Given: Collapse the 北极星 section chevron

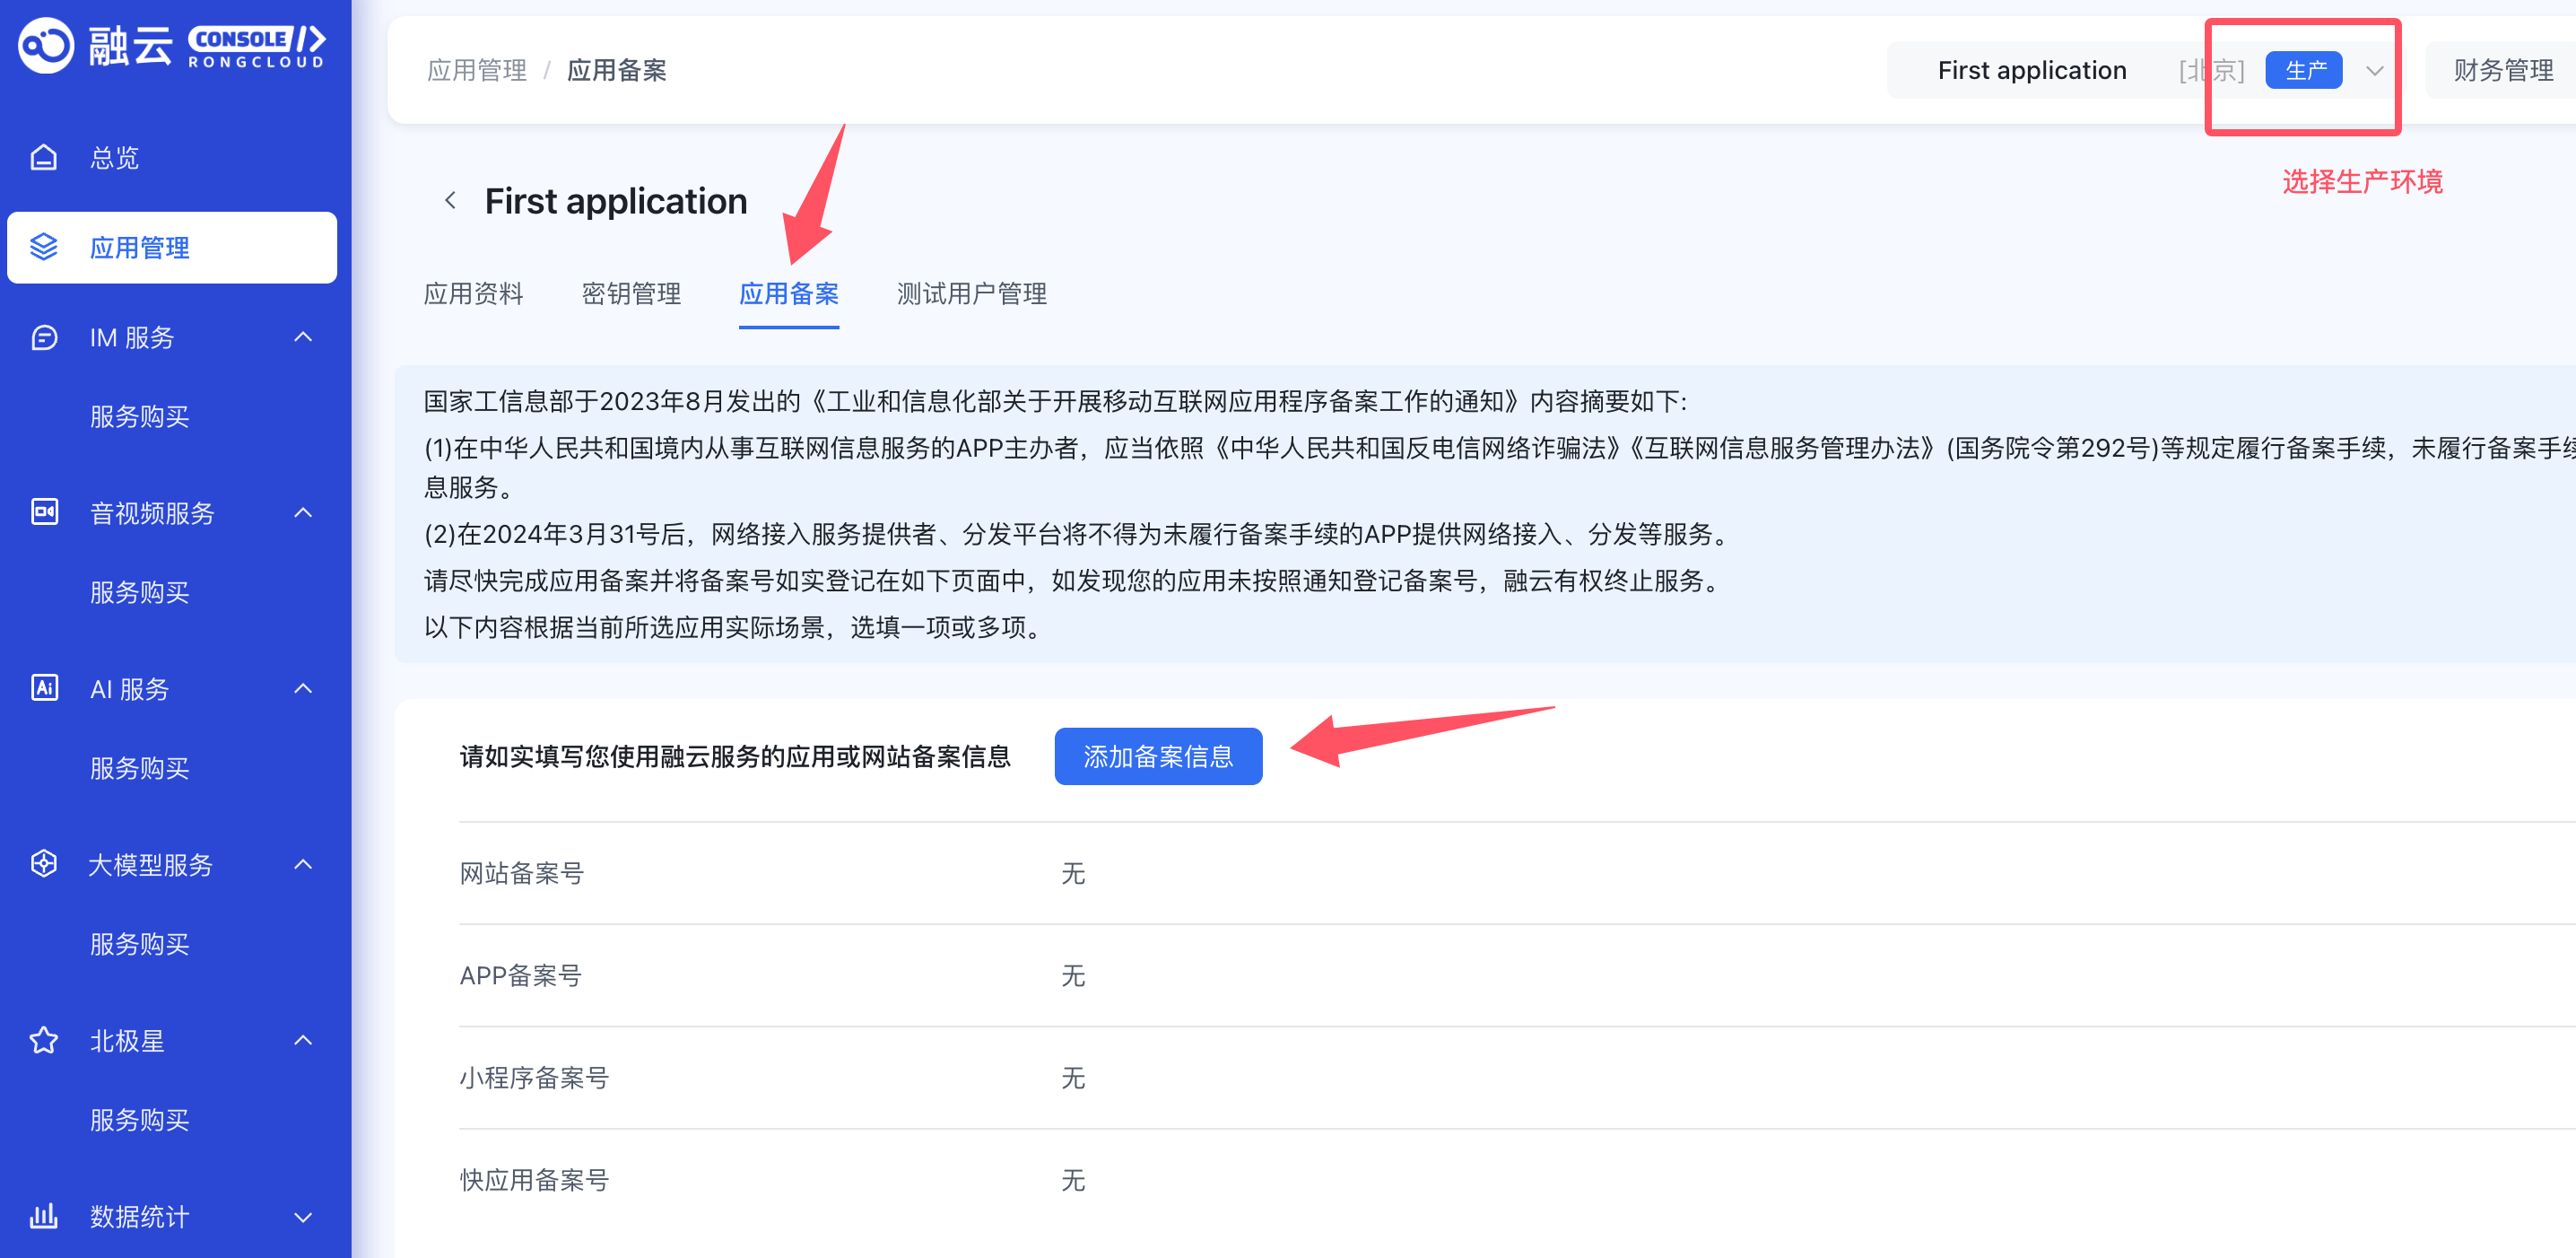Looking at the screenshot, I should coord(303,1040).
